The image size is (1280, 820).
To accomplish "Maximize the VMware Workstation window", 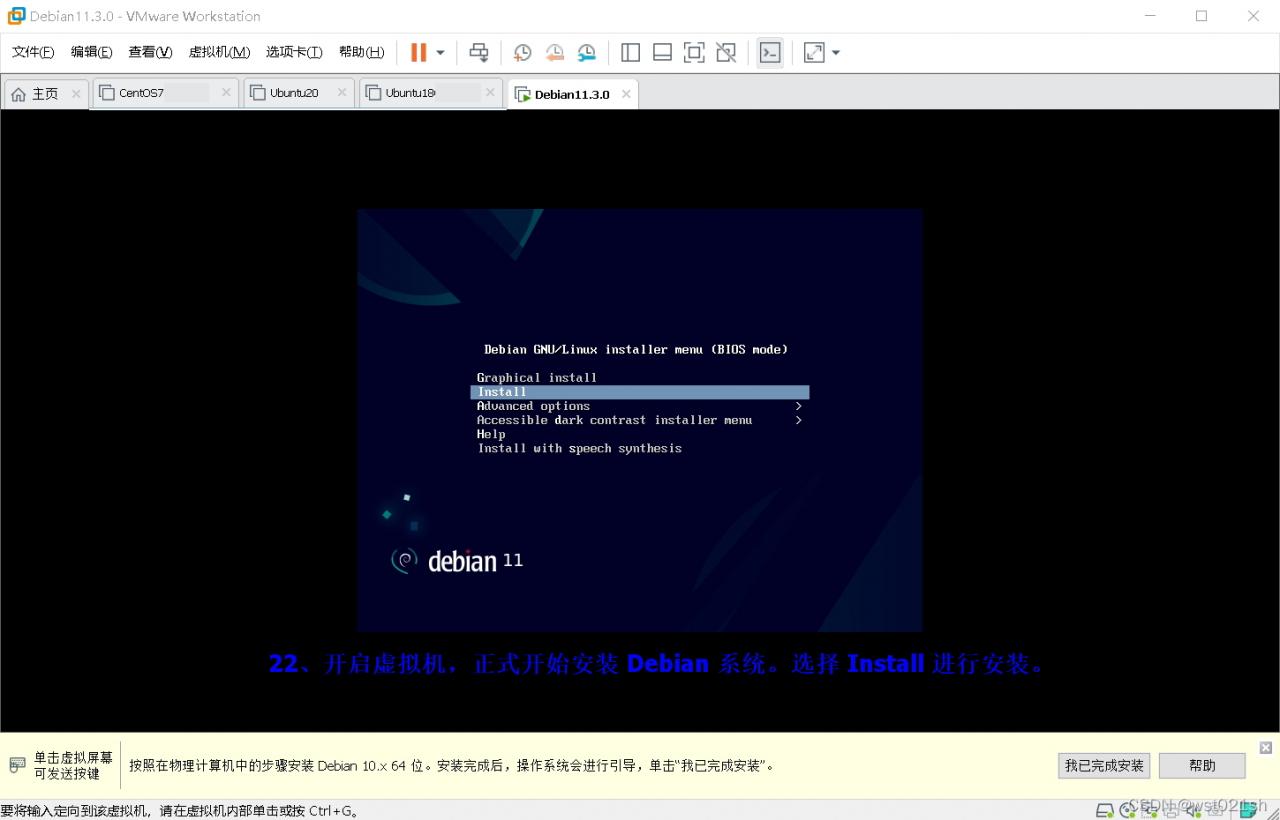I will tap(1201, 16).
